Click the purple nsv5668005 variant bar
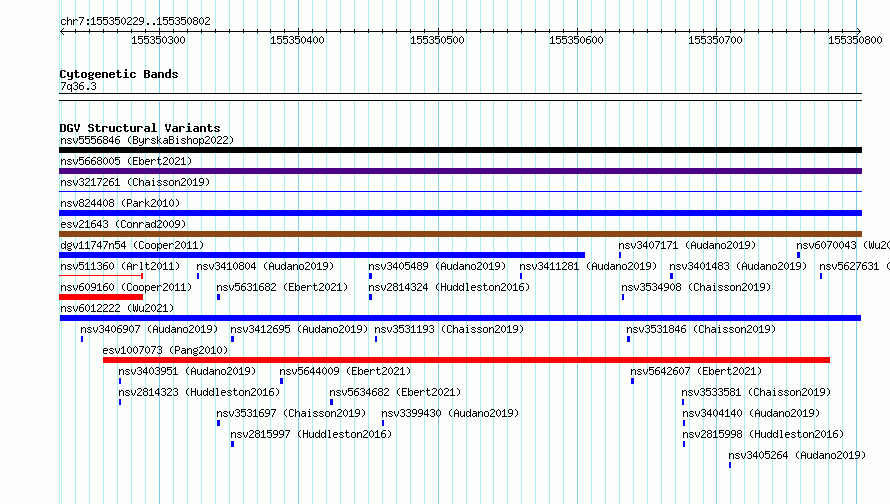The height and width of the screenshot is (504, 890). 460,171
